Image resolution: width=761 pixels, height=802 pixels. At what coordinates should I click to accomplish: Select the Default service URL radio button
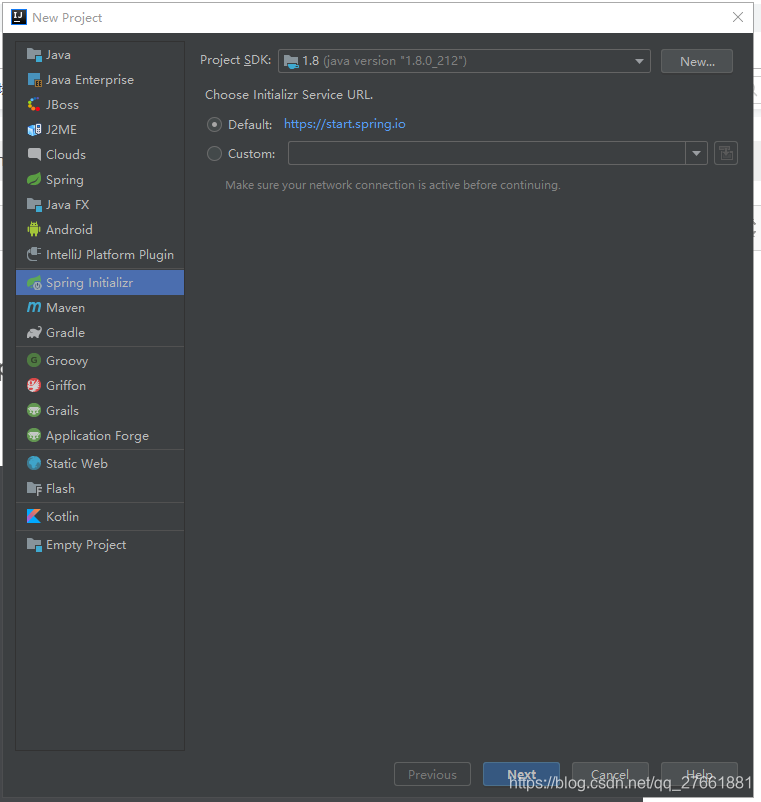coord(214,124)
